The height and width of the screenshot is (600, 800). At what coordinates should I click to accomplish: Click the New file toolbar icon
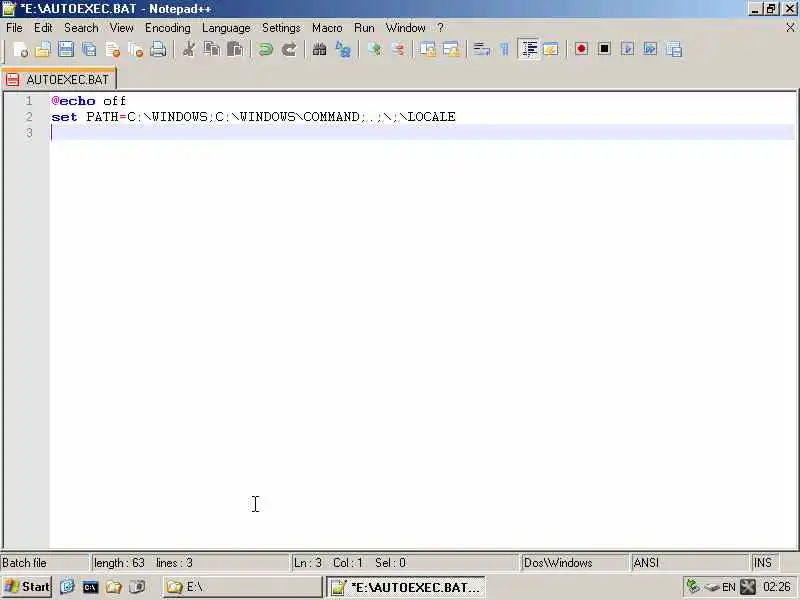point(20,49)
